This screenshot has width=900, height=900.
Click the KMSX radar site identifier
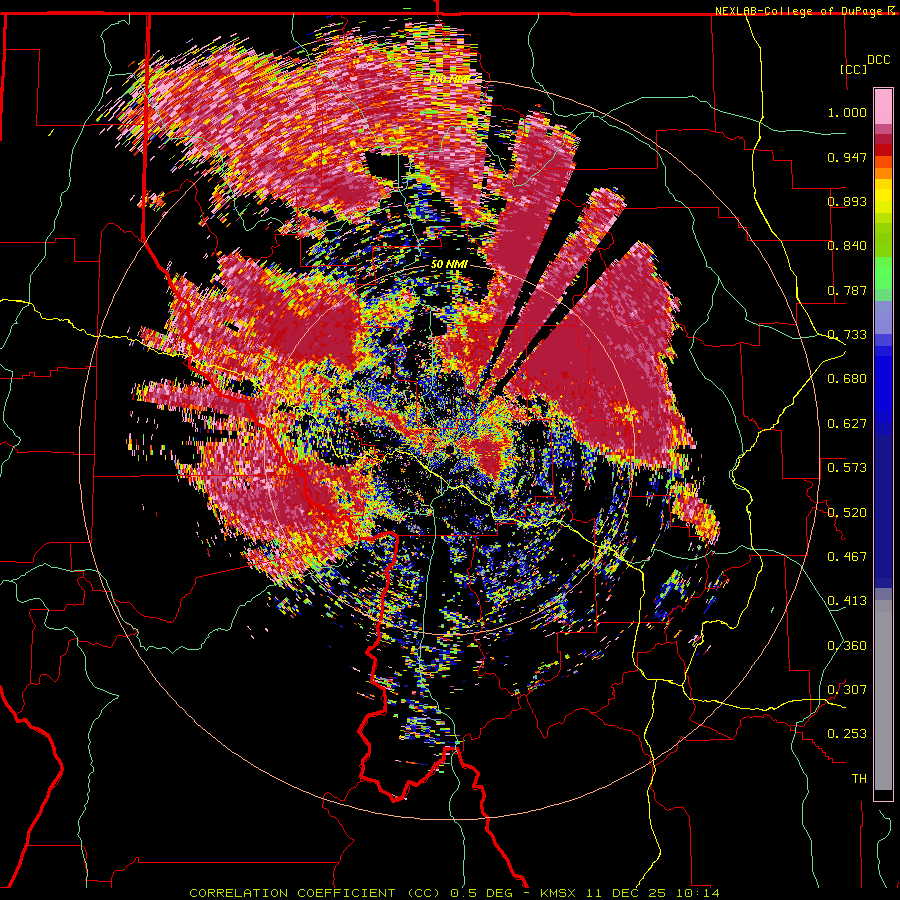click(560, 893)
